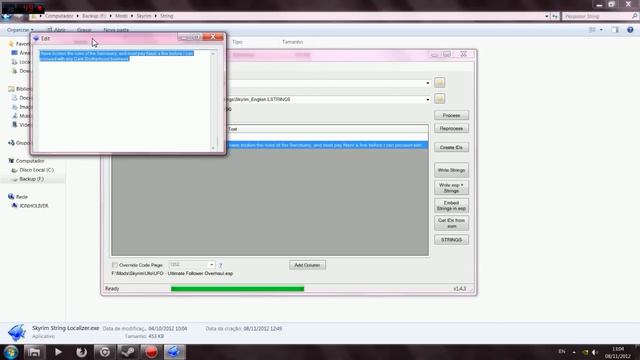Click the change view icon in Explorer

(592, 30)
